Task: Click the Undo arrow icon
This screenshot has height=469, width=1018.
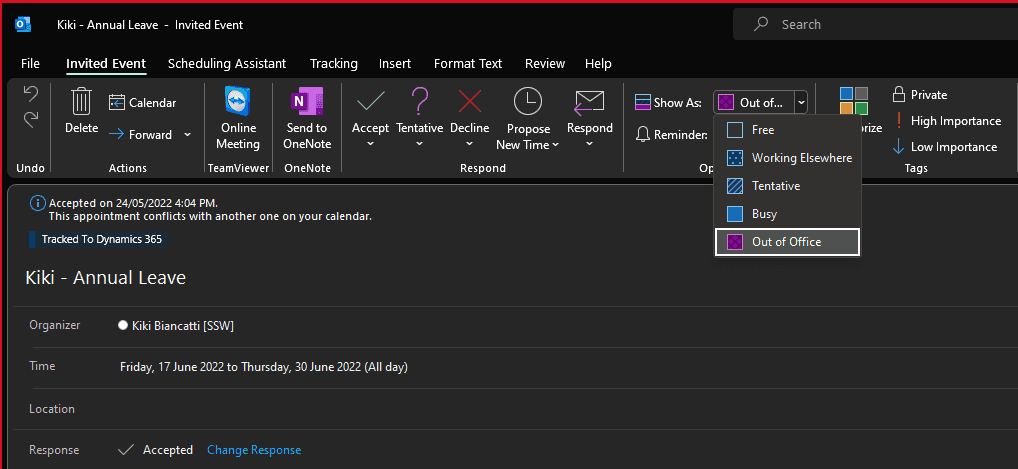Action: 31,95
